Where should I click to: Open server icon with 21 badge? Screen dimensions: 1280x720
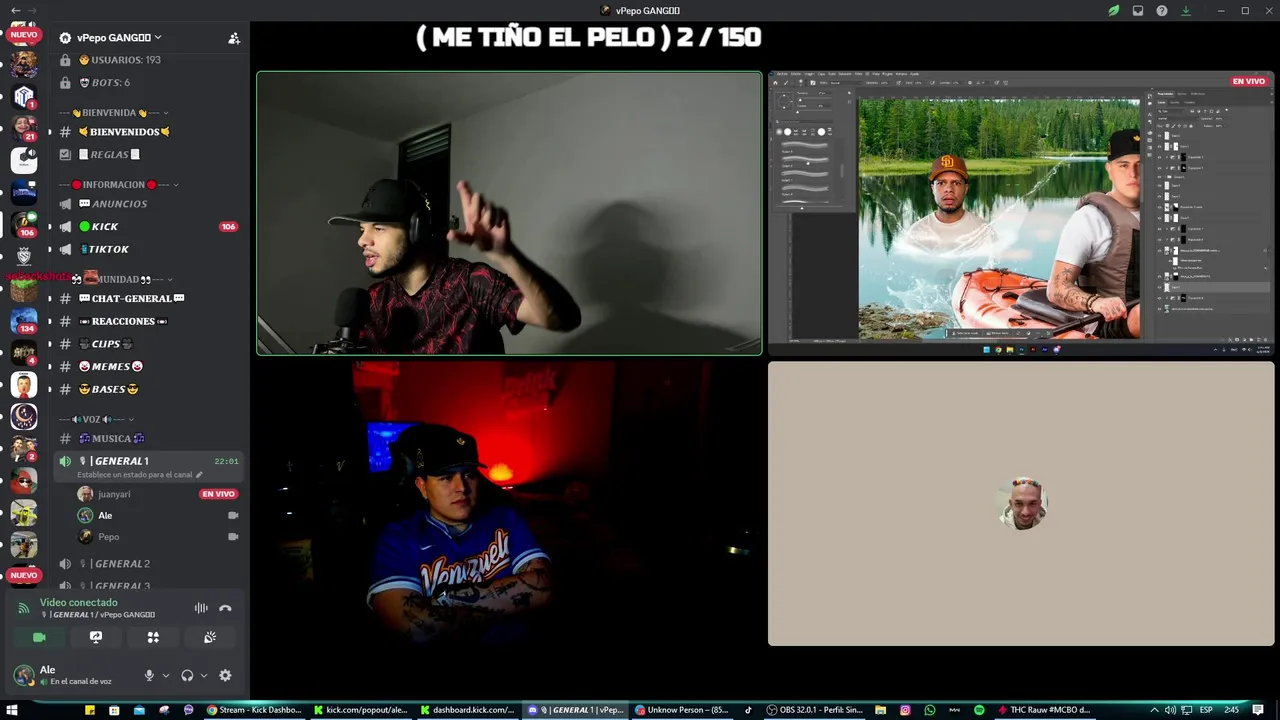point(24,128)
